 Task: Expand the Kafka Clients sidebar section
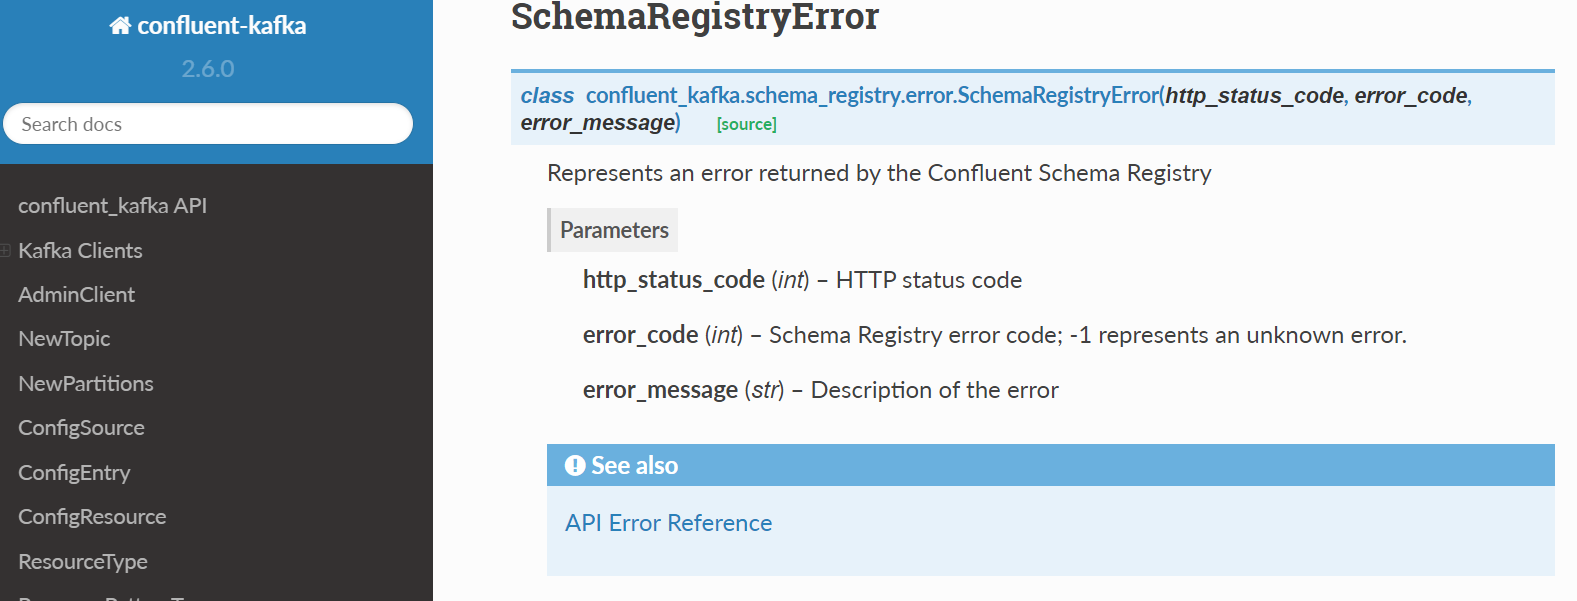click(x=5, y=249)
